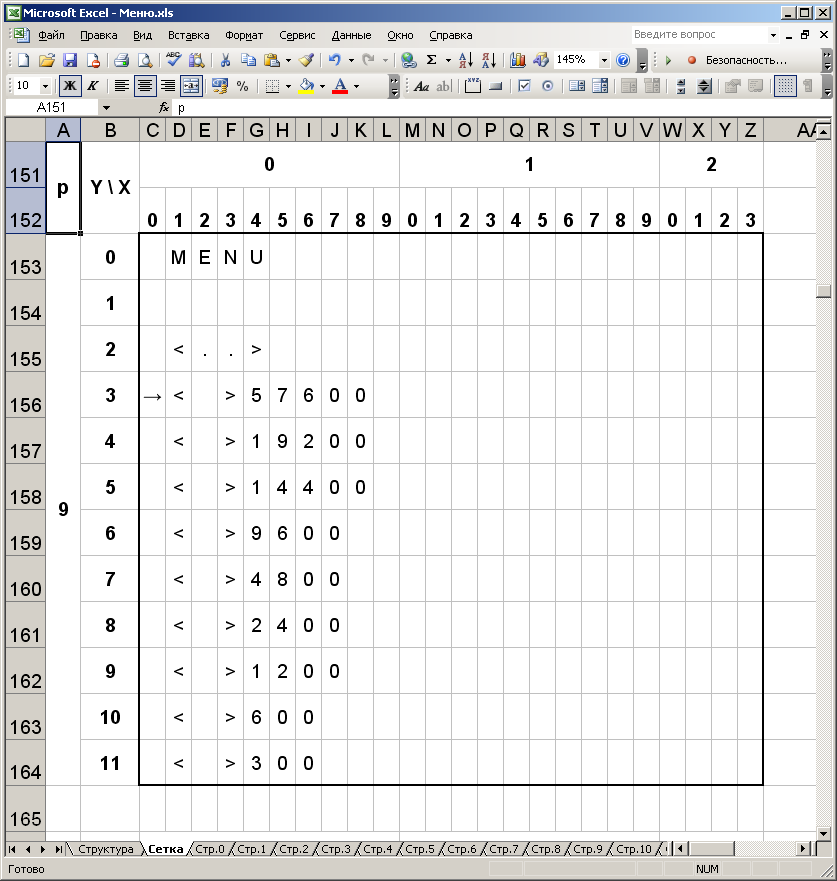Toggle the Forms grid display button
The width and height of the screenshot is (837, 881).
point(785,86)
